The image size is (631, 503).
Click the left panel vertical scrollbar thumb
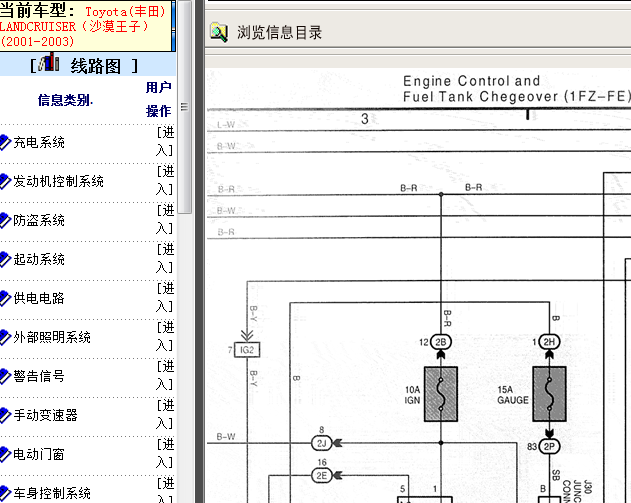(184, 107)
